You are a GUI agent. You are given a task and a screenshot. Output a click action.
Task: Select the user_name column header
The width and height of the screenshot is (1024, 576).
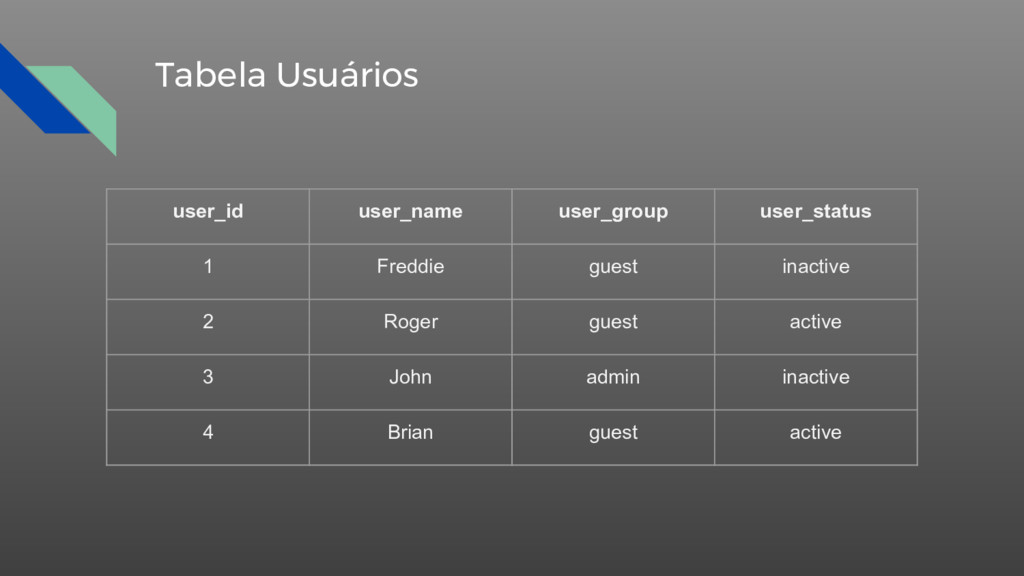(410, 216)
